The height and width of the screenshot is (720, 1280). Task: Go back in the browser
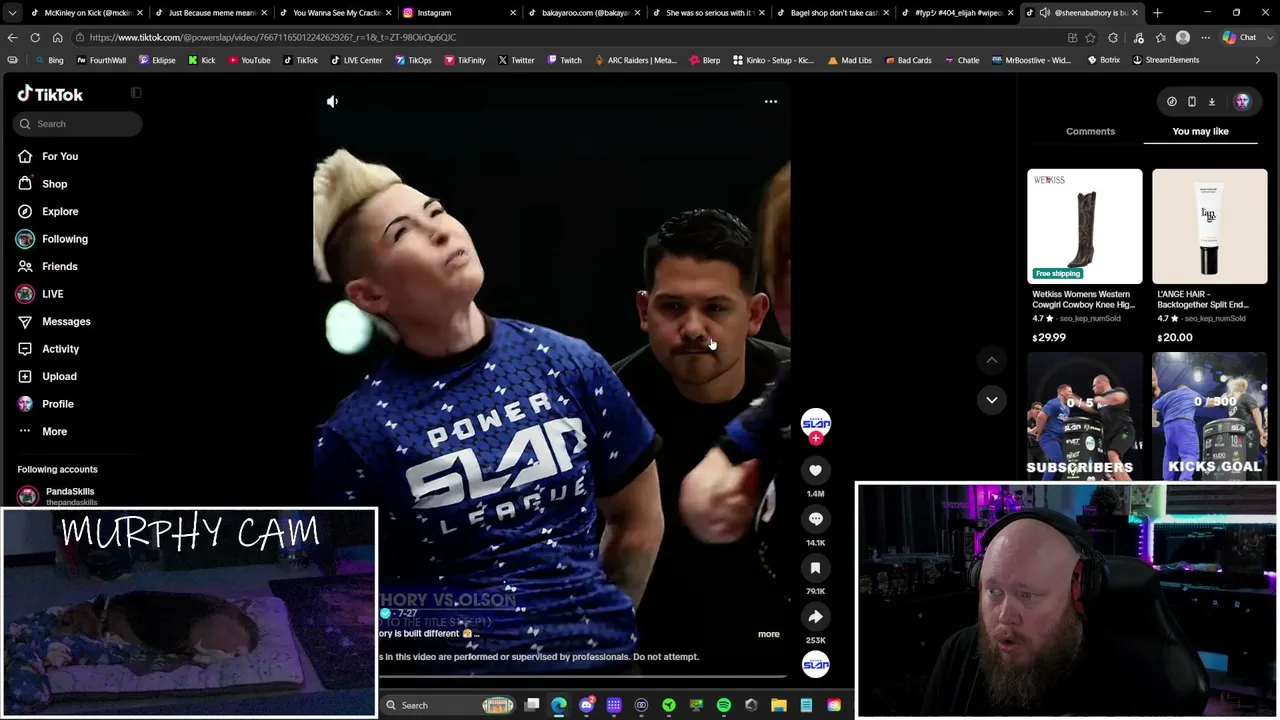(12, 37)
